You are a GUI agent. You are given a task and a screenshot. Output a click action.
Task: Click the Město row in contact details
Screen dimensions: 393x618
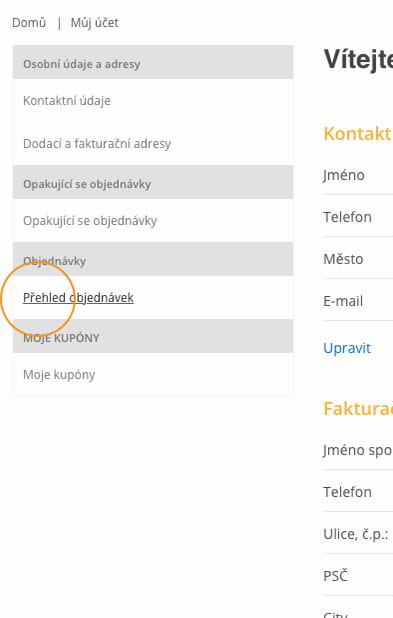358,259
